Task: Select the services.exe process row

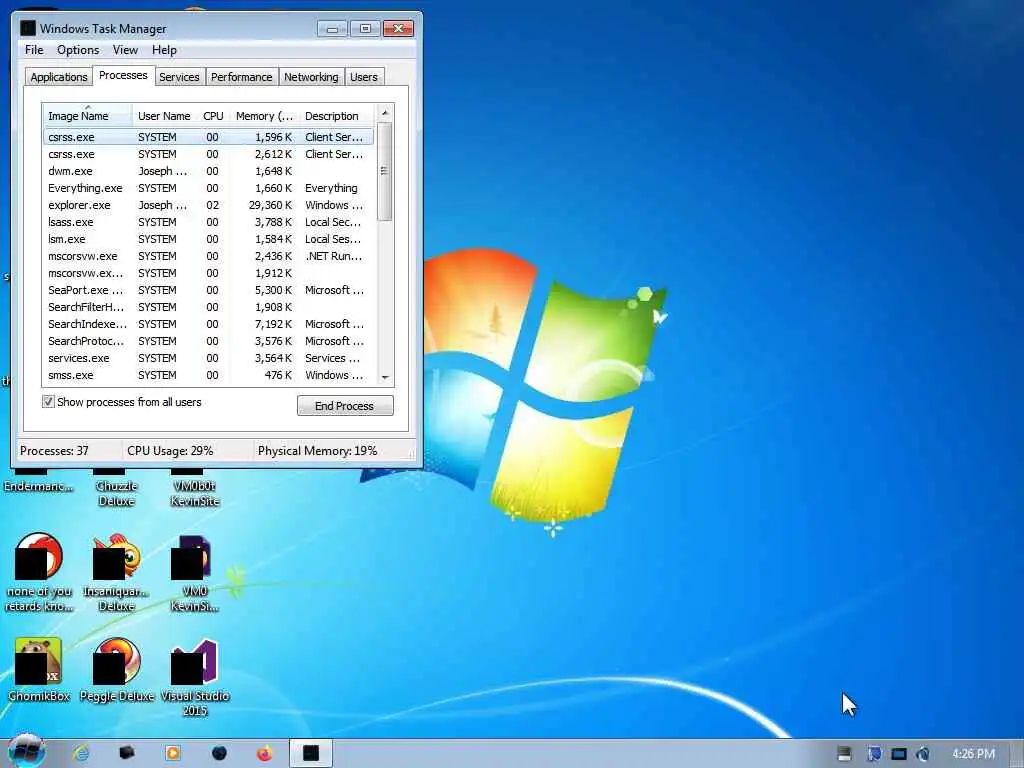Action: click(208, 358)
